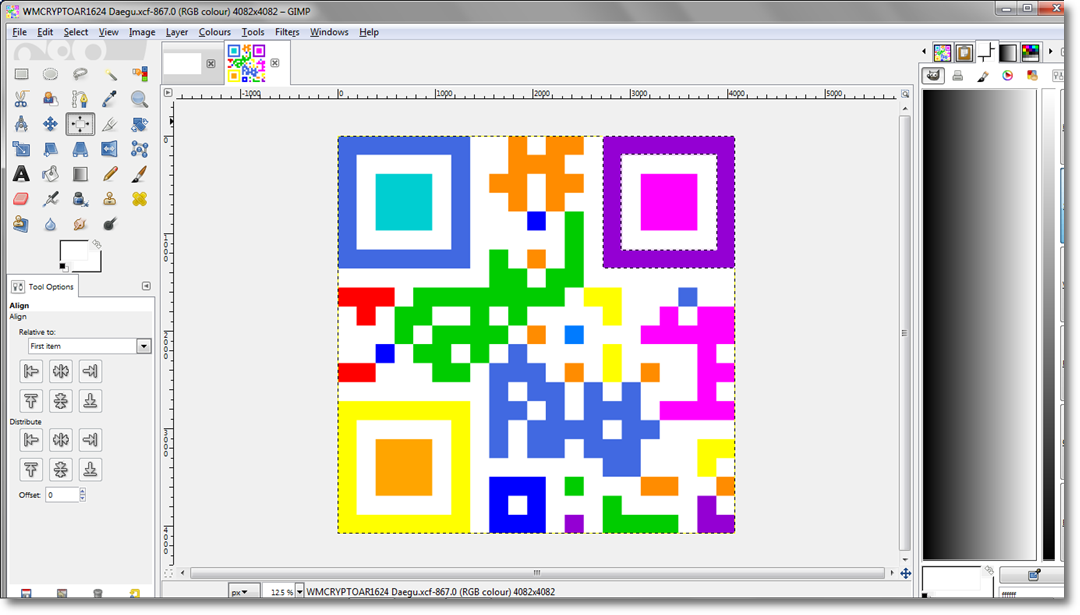Switch to the Tool Options tab

coord(43,286)
